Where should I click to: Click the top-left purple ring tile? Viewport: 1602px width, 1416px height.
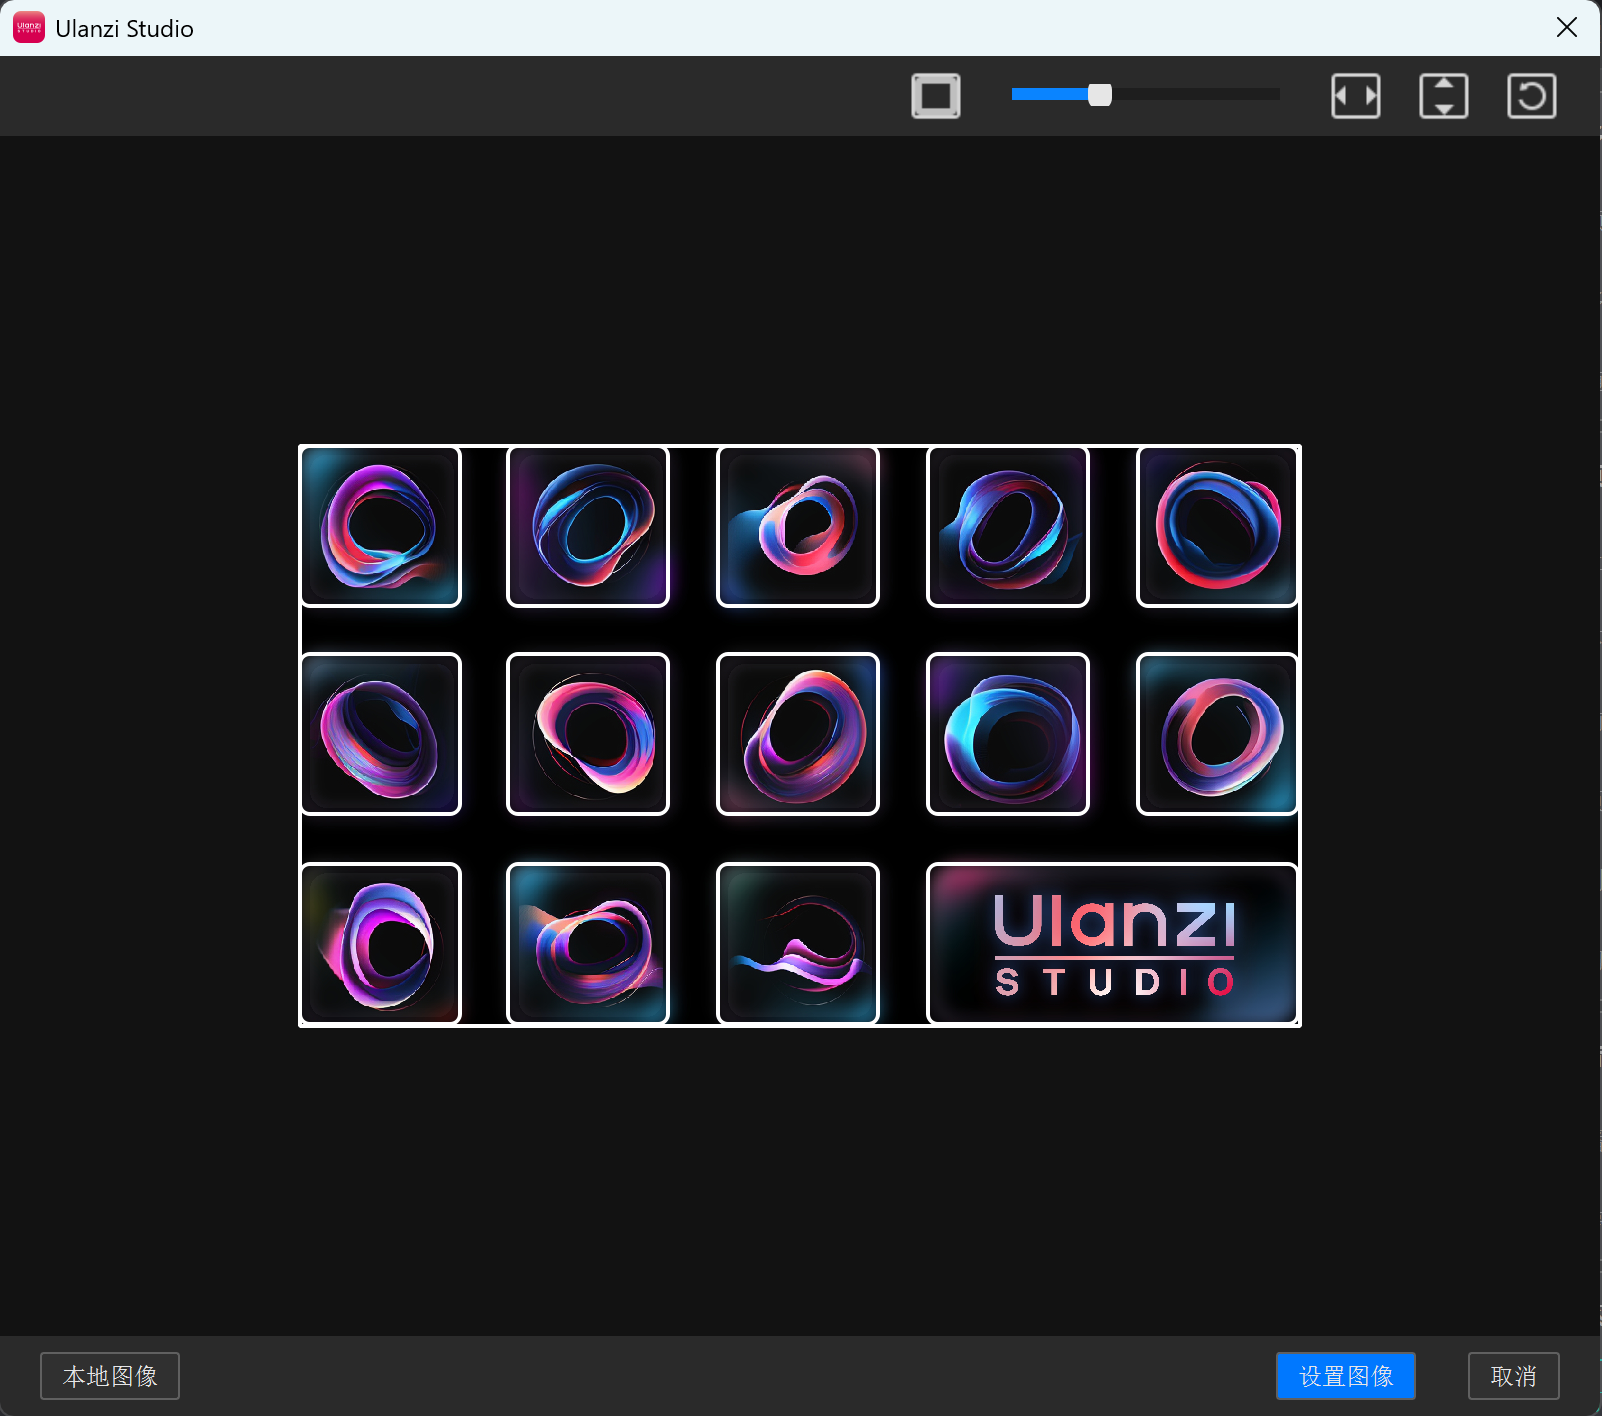(x=381, y=527)
